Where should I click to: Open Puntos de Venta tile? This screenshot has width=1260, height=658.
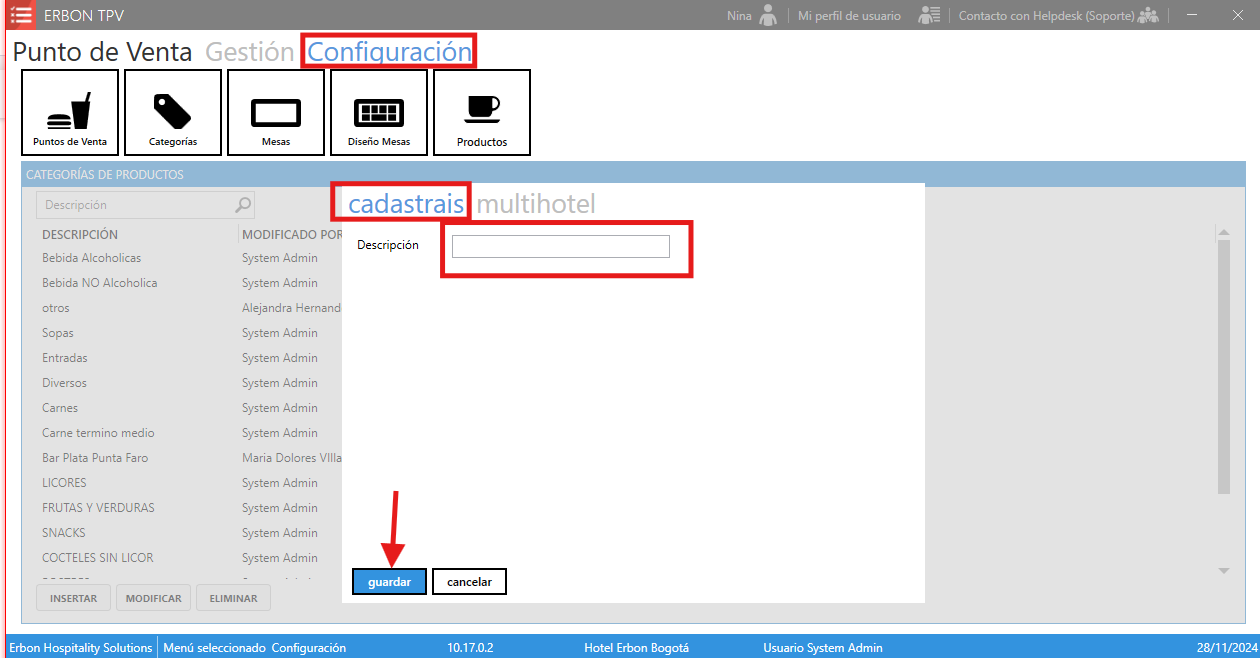coord(70,112)
